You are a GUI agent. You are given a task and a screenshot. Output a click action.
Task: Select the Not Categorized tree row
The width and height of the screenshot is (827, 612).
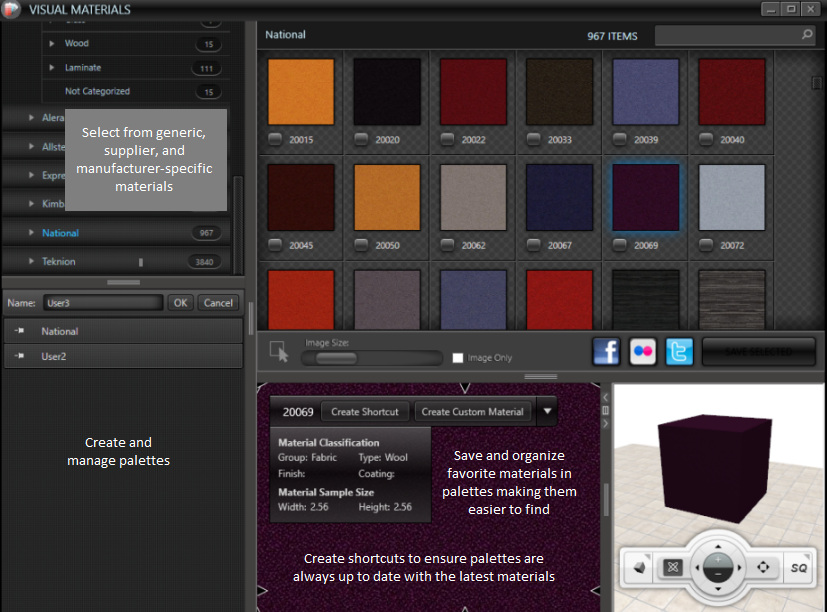pos(136,91)
